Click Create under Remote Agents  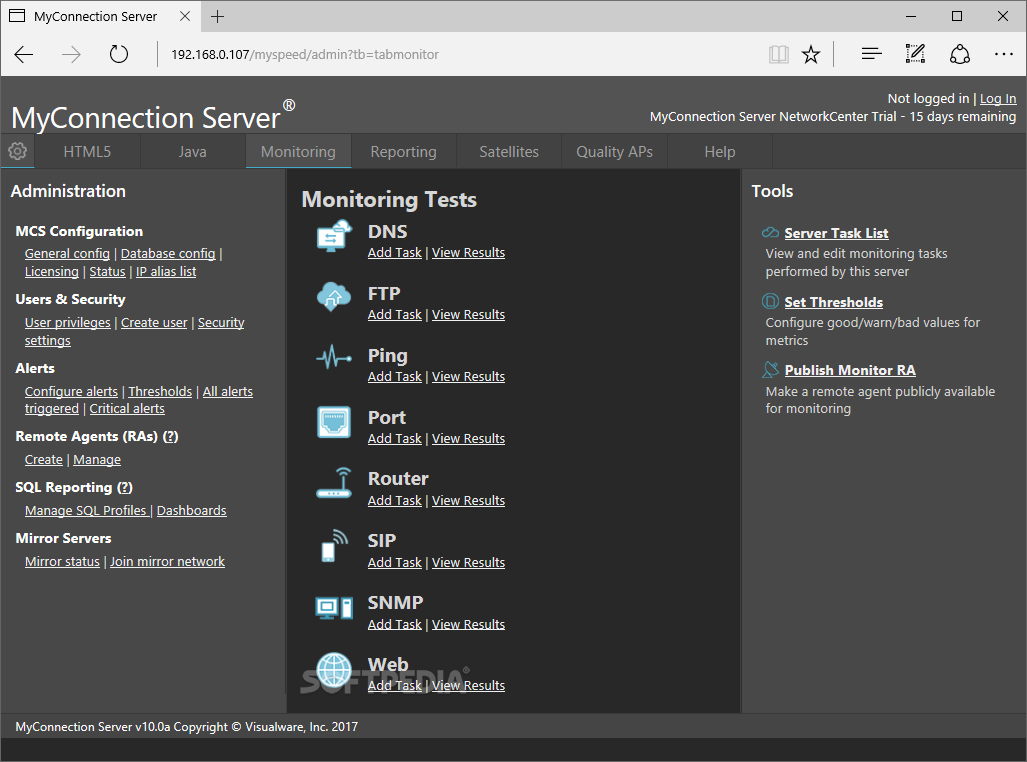[x=44, y=459]
